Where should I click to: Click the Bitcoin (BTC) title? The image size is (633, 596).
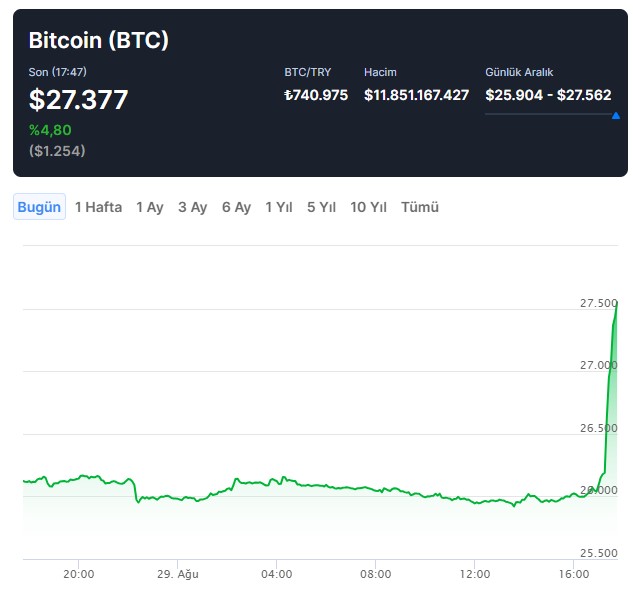click(x=98, y=40)
